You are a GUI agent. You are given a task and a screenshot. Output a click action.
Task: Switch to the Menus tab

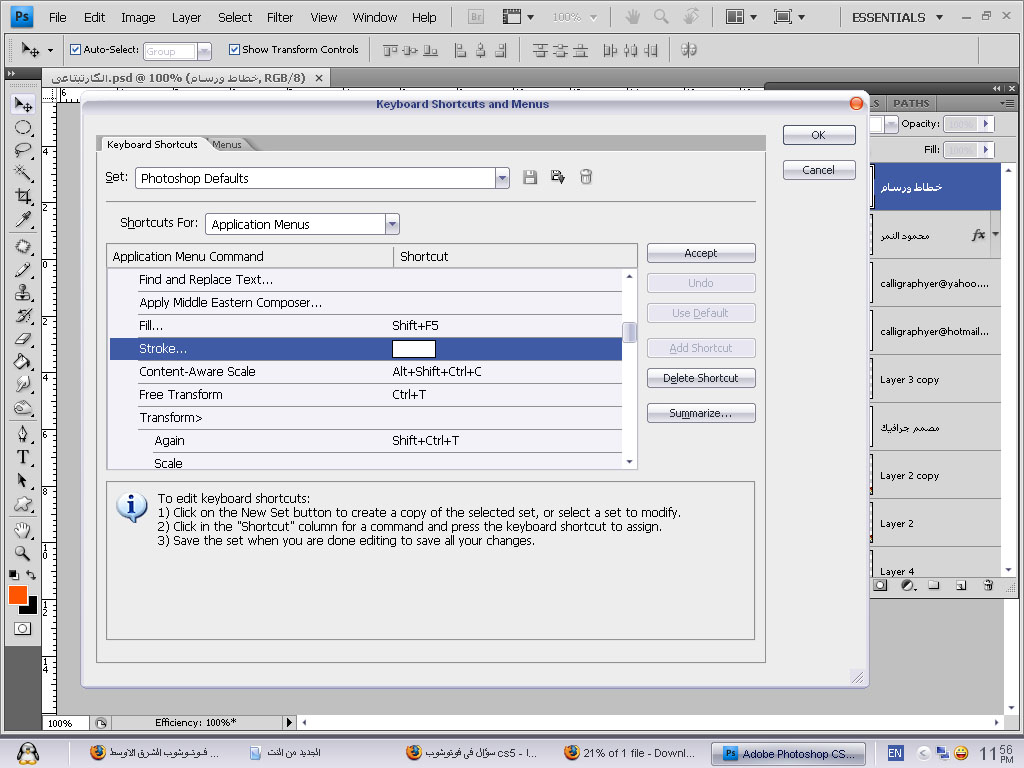click(x=227, y=144)
